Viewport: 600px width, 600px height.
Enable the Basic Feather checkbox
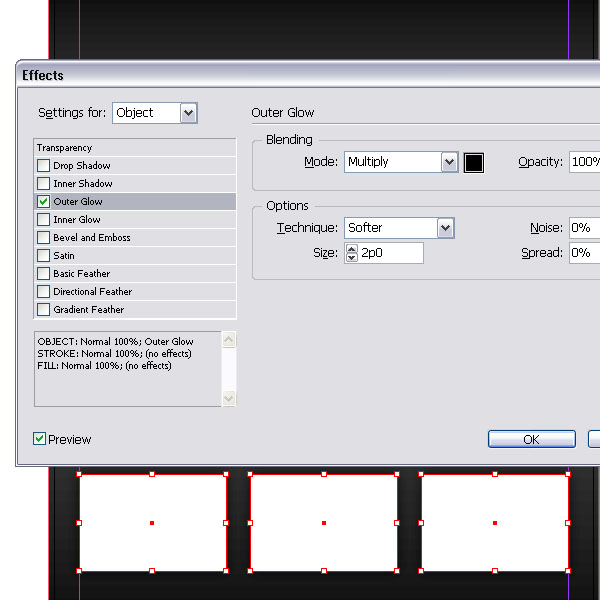tap(43, 274)
